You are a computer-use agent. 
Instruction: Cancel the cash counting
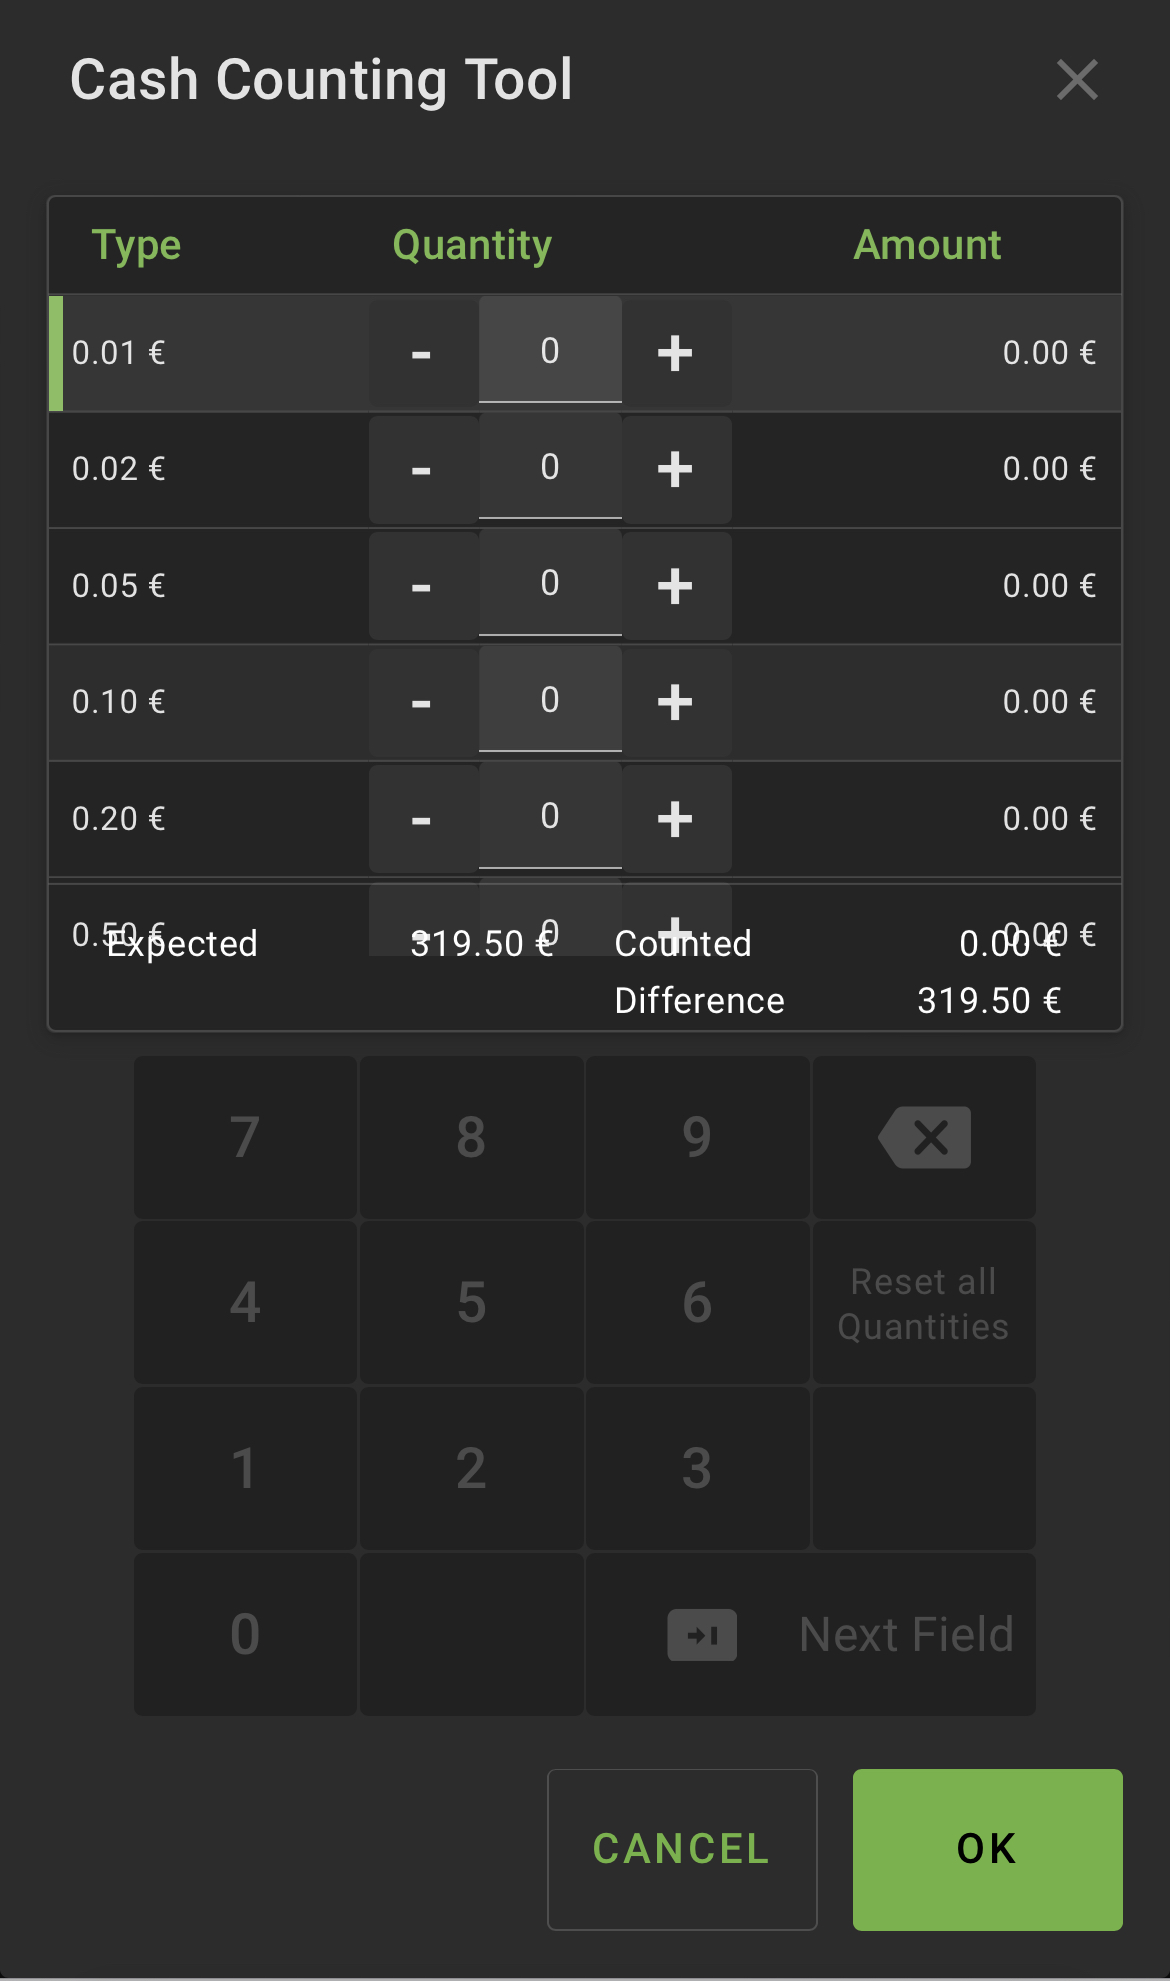pyautogui.click(x=682, y=1849)
